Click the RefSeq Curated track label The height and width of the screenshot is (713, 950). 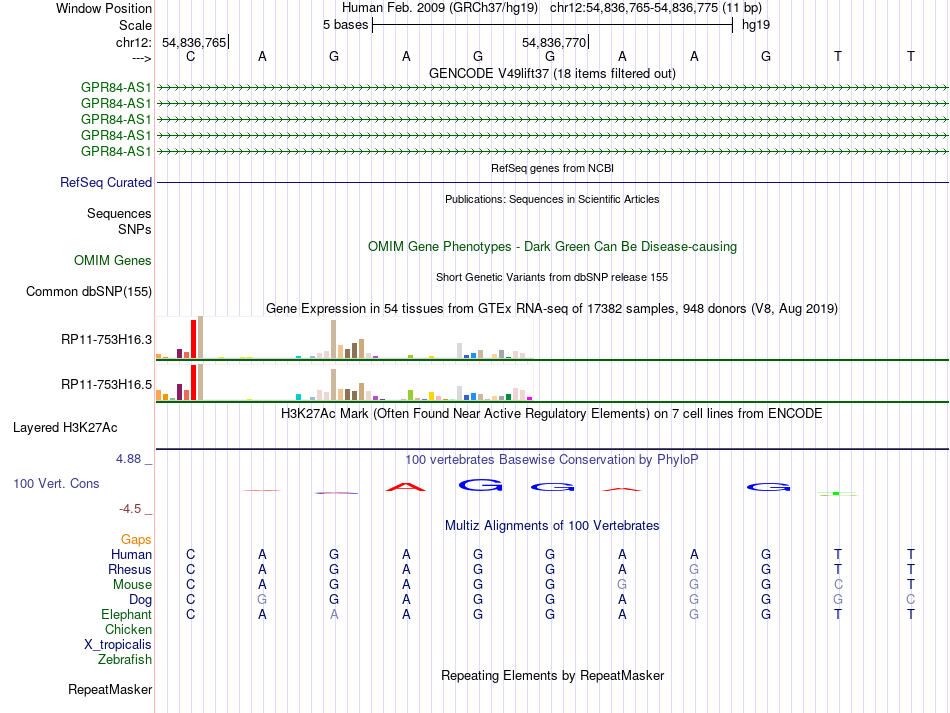(106, 182)
